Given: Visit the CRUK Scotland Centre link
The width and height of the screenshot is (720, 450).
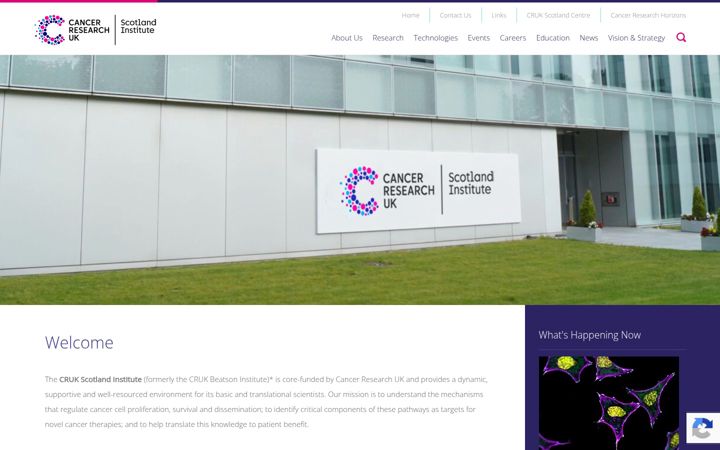Looking at the screenshot, I should (558, 15).
